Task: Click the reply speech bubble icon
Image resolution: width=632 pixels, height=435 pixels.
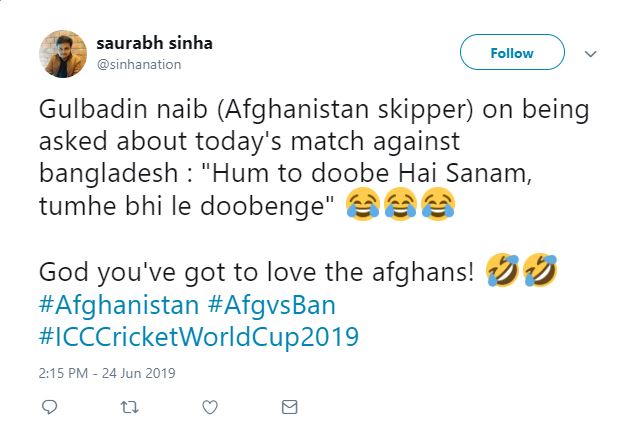Action: pyautogui.click(x=50, y=408)
